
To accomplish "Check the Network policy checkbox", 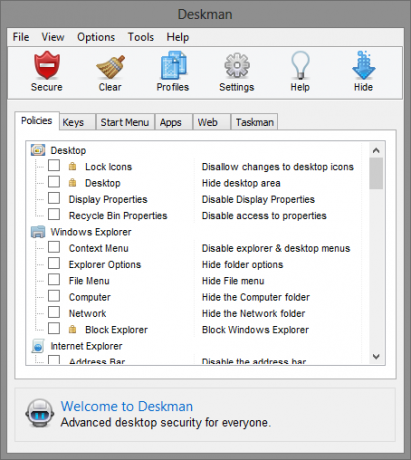I will coord(54,312).
